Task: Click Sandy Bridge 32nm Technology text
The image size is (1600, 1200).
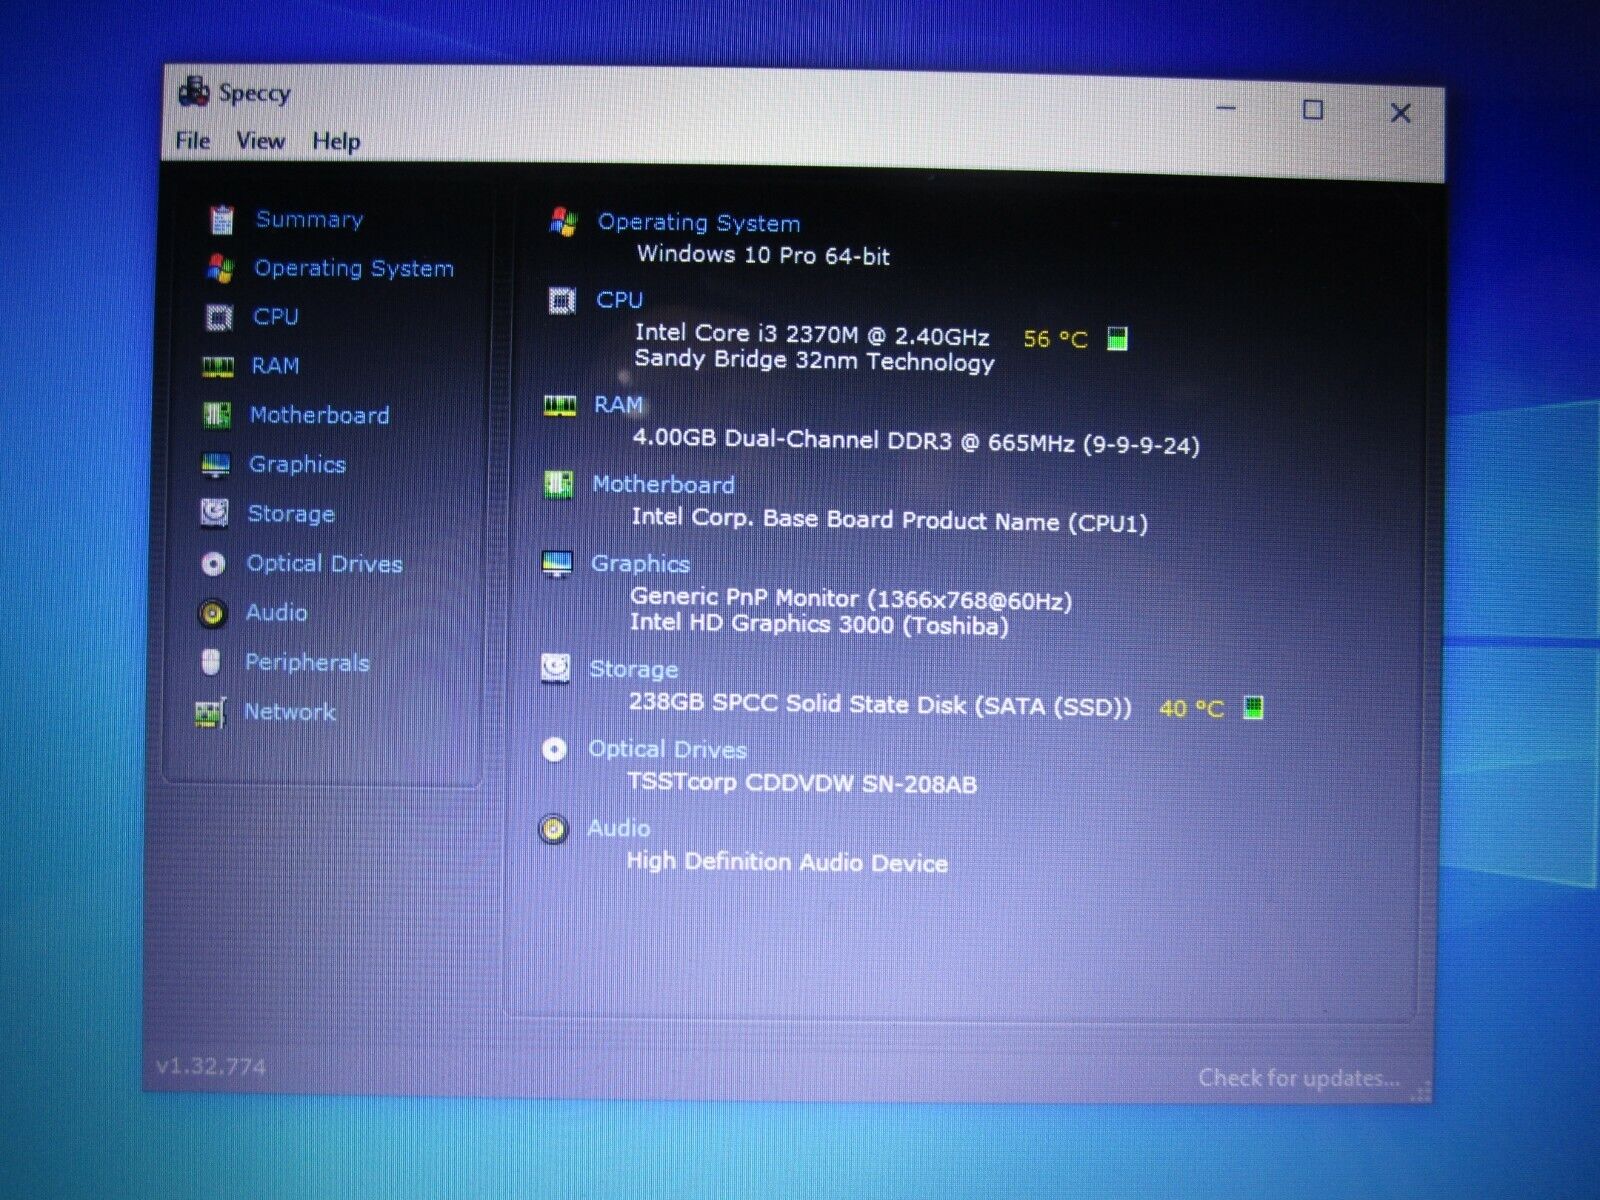Action: click(815, 361)
